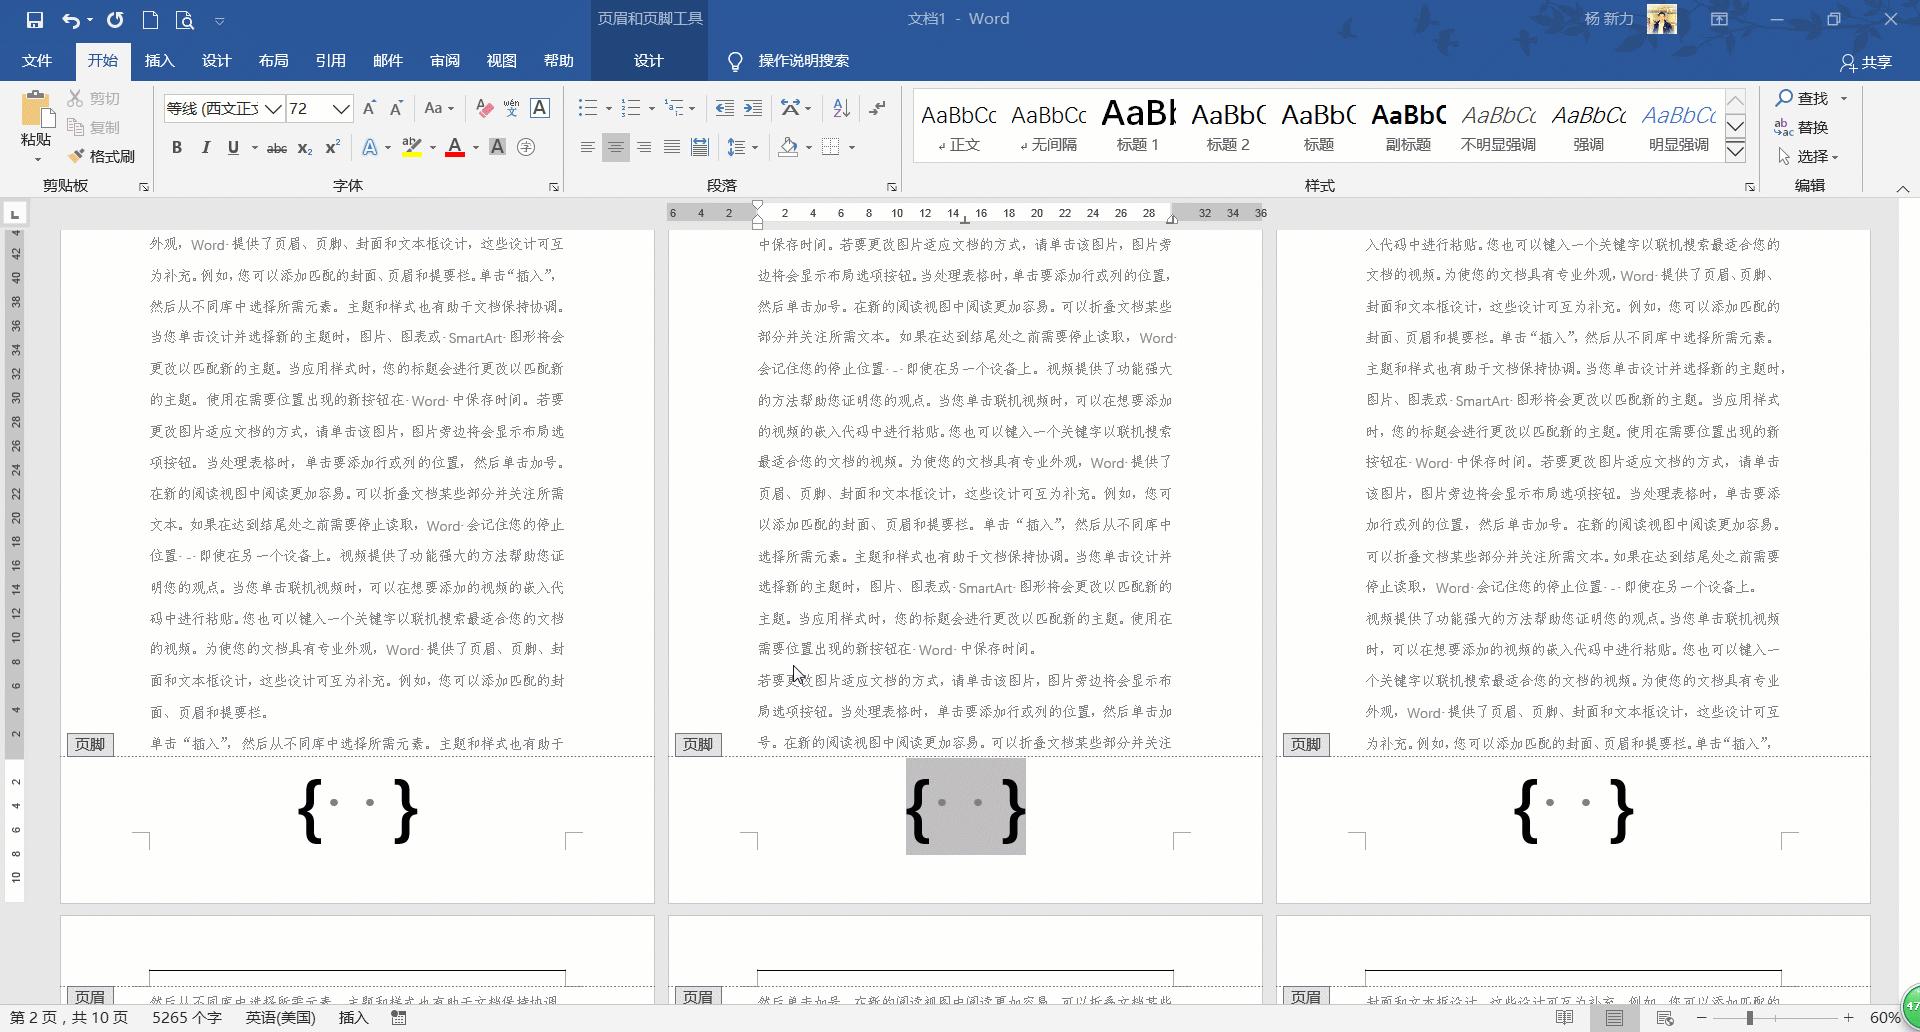
Task: Apply italic formatting
Action: (206, 147)
